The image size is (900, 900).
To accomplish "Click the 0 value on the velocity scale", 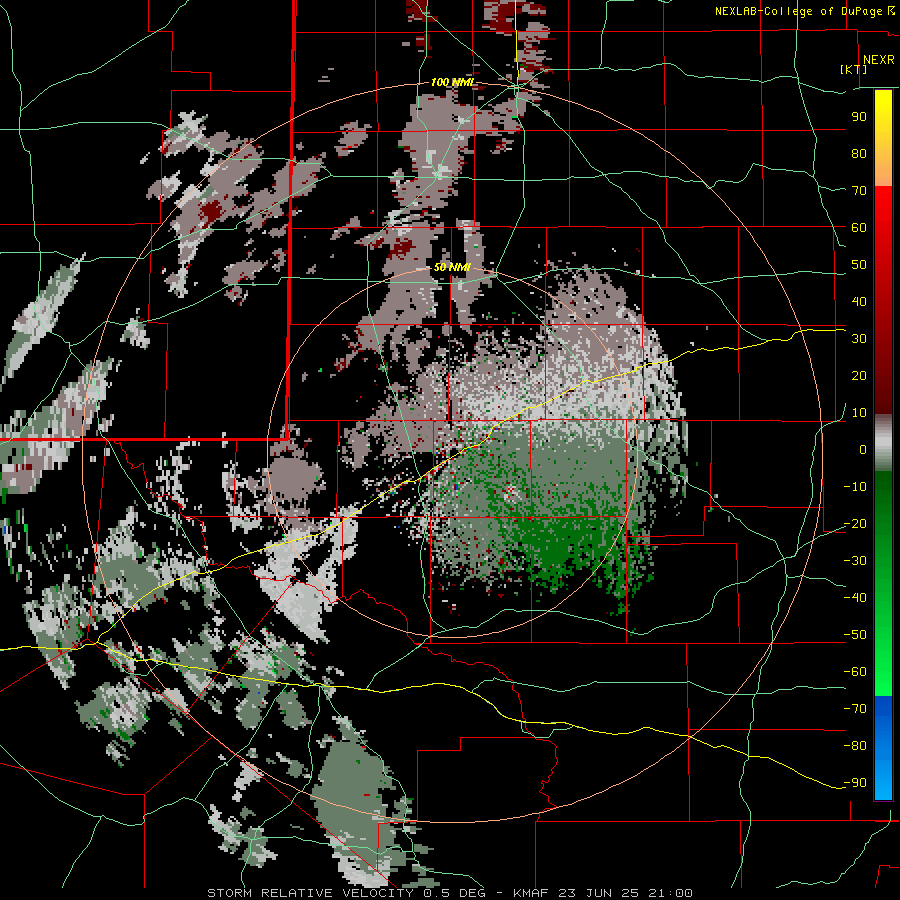I will pyautogui.click(x=863, y=449).
